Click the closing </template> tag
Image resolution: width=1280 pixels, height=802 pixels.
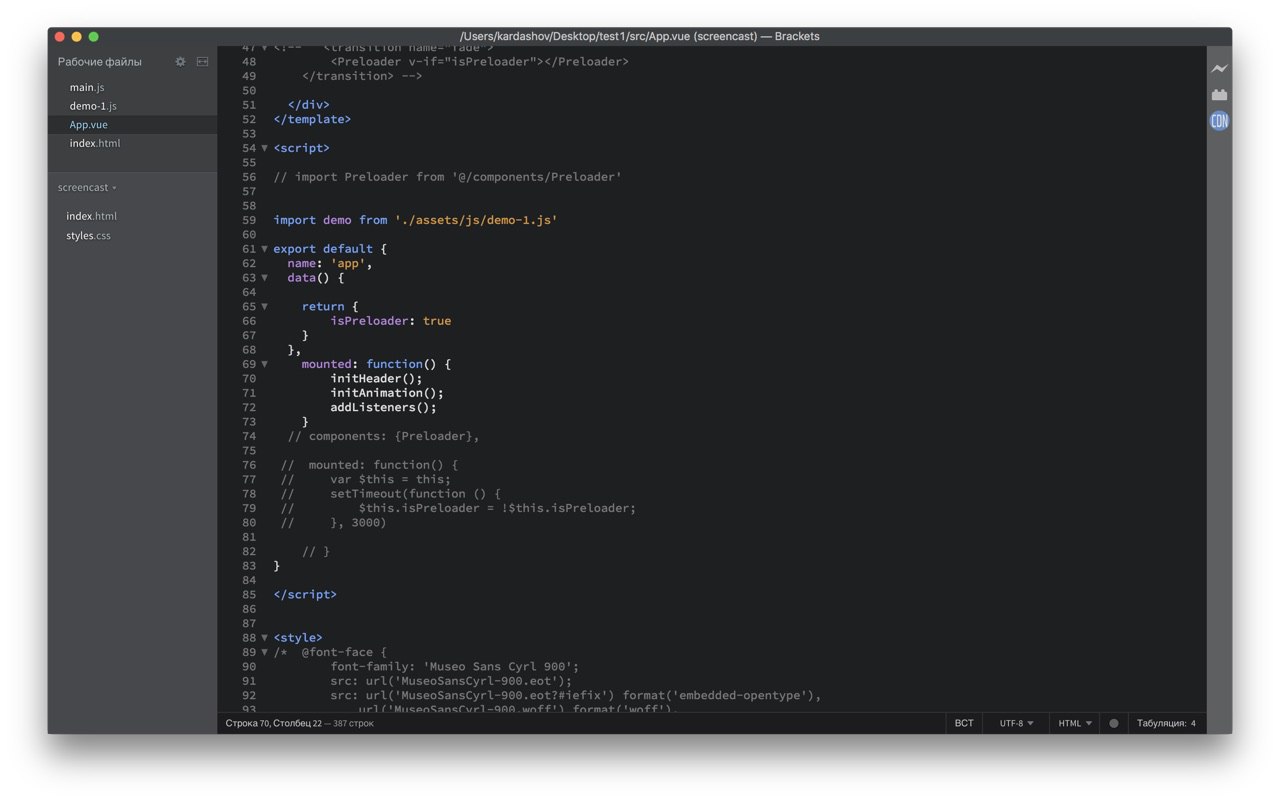coord(312,119)
